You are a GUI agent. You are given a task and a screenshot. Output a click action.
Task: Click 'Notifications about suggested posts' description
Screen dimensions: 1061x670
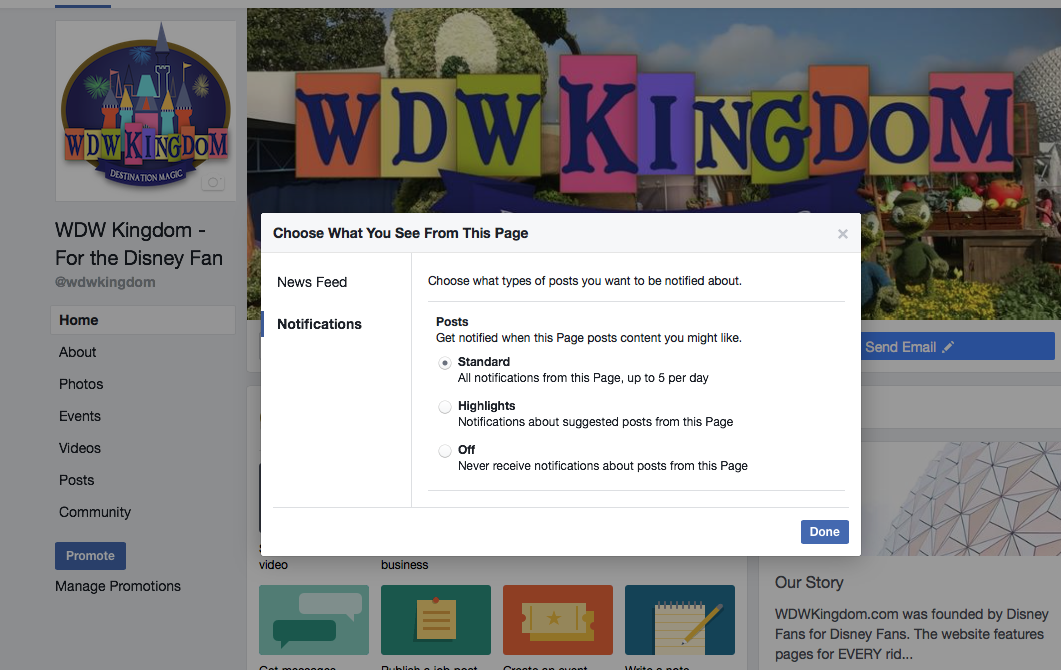[595, 422]
